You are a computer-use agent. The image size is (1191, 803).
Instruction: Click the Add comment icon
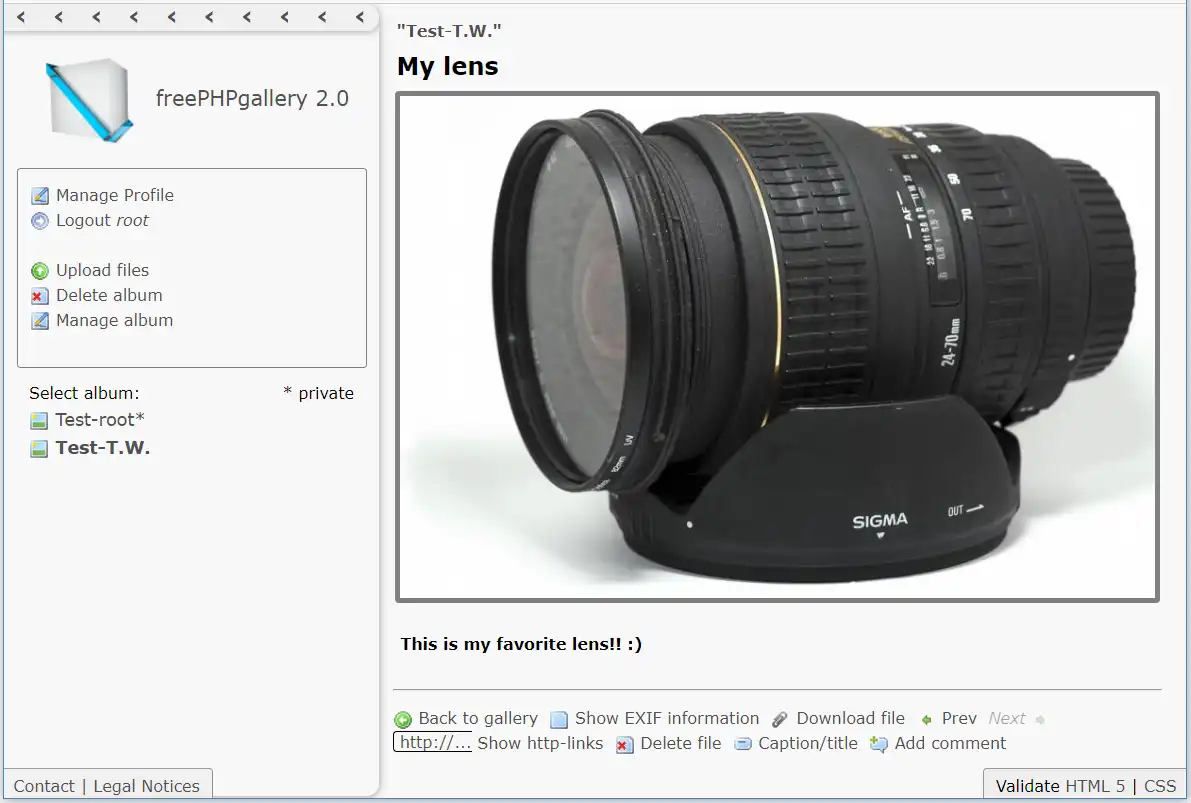pyautogui.click(x=879, y=745)
